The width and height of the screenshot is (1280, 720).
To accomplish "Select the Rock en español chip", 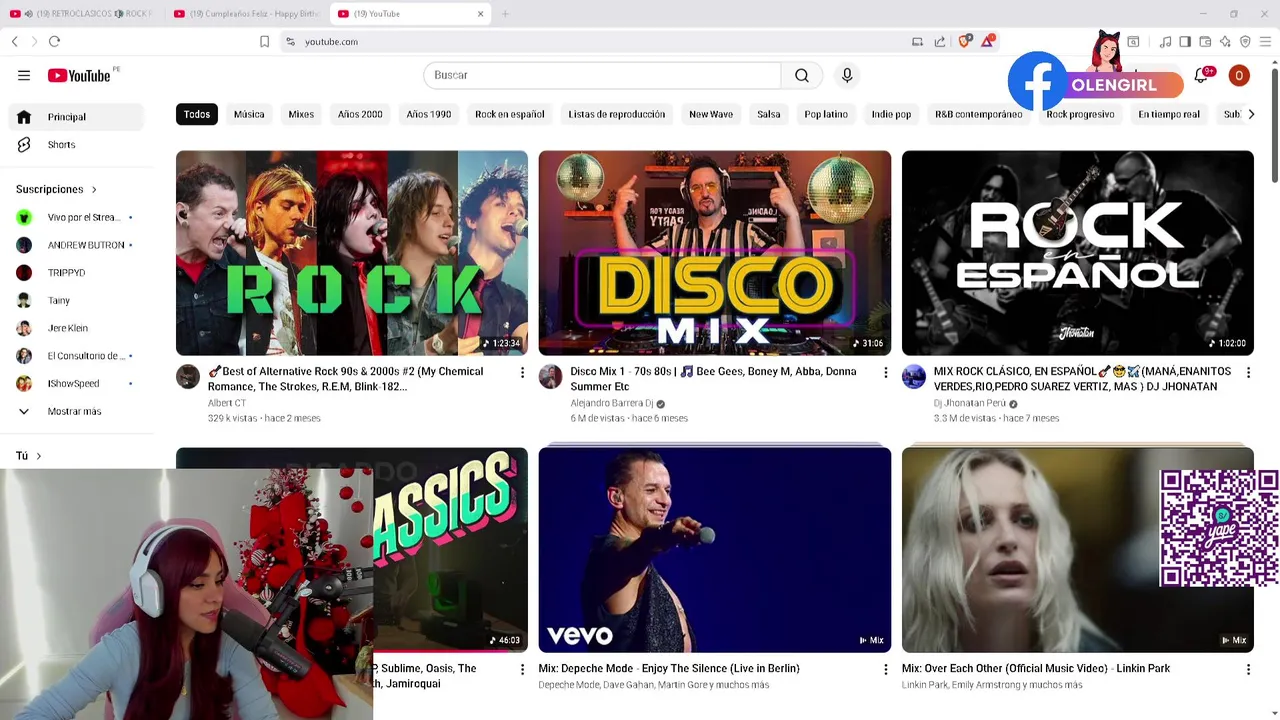I will 510,114.
